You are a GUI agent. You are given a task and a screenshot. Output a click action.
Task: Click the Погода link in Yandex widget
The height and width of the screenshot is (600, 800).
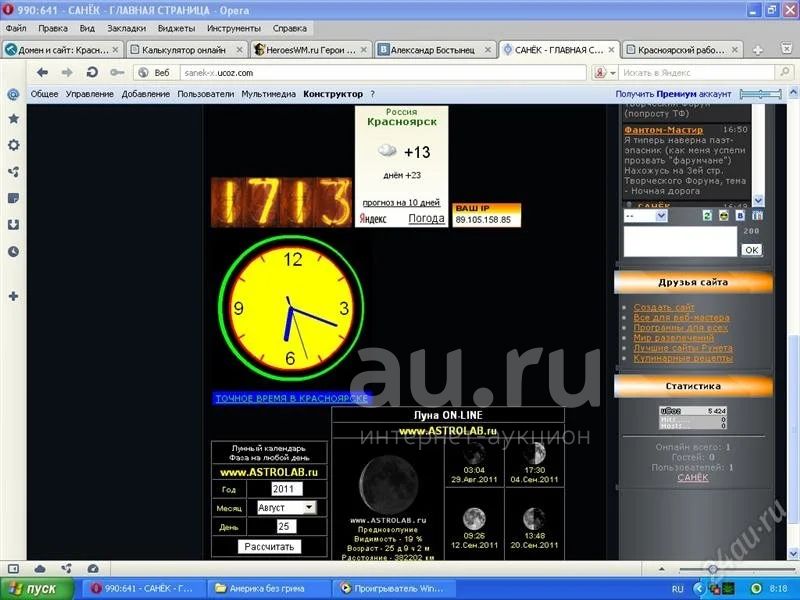click(427, 218)
